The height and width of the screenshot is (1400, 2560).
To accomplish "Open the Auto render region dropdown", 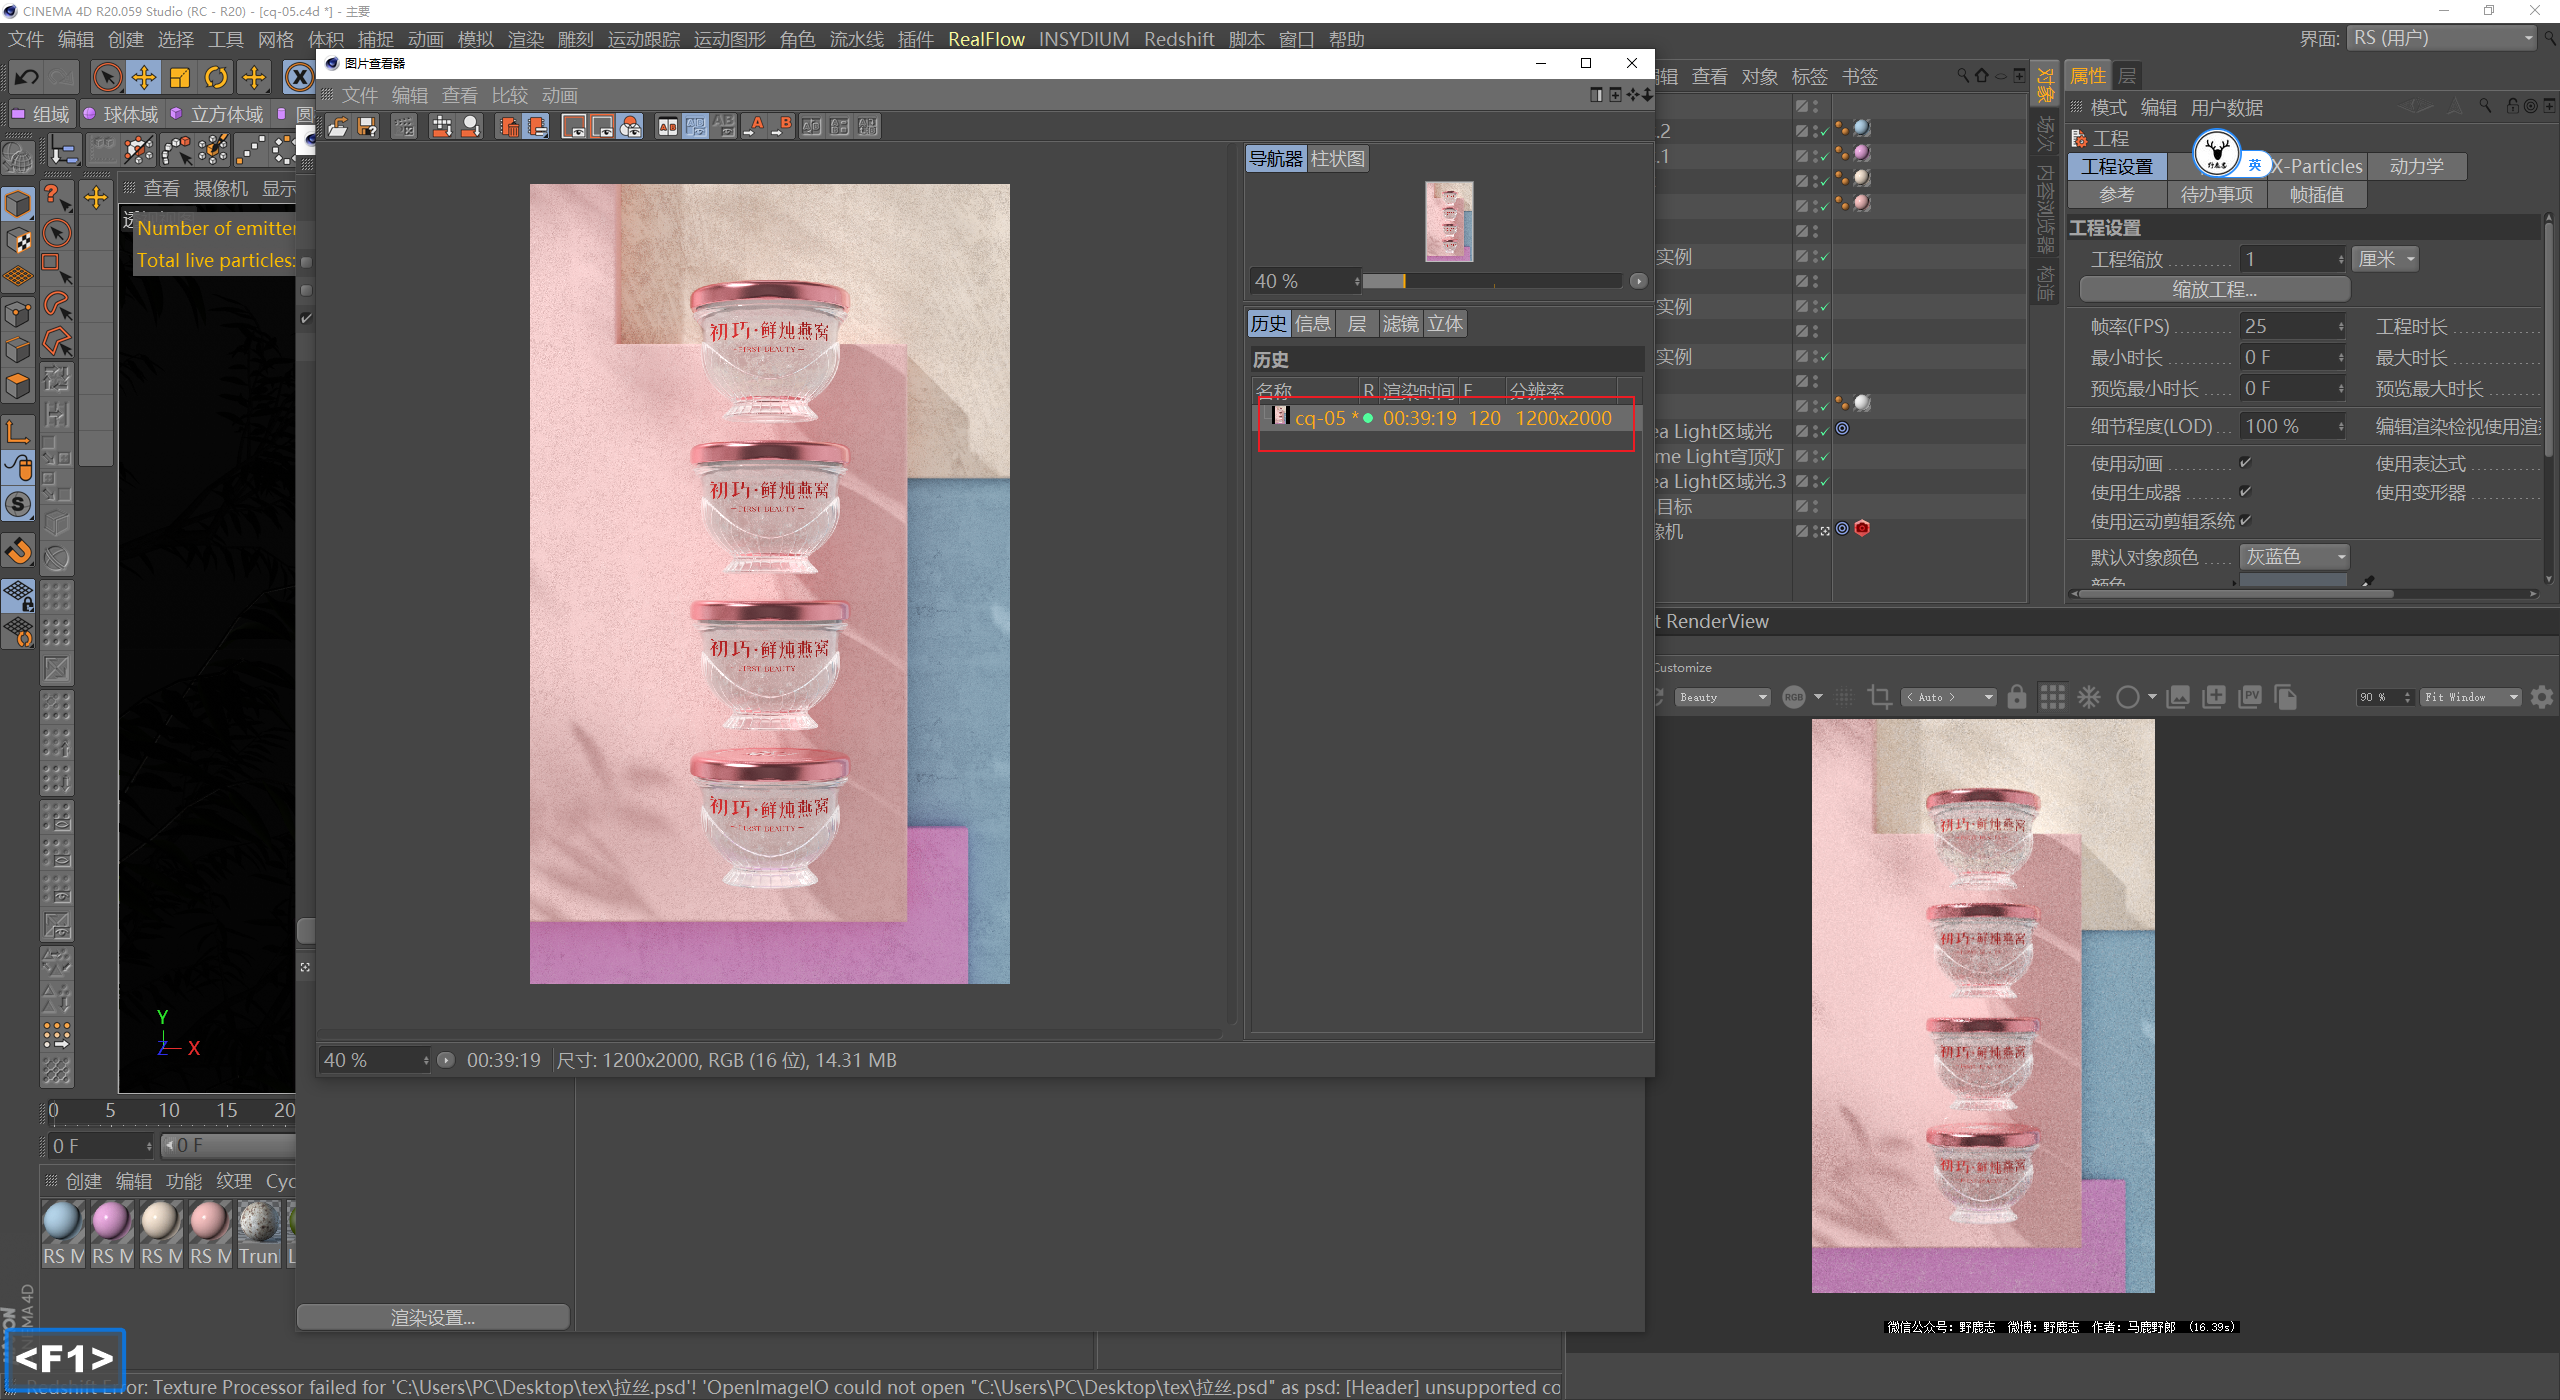I will [1950, 697].
